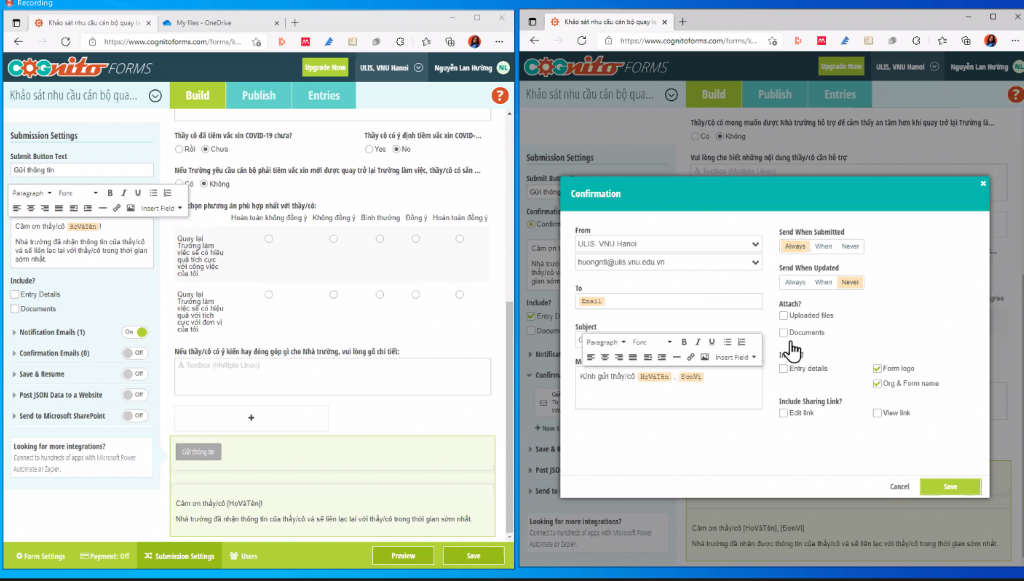The height and width of the screenshot is (581, 1024).
Task: Open the orange help question mark in left window
Action: pos(500,95)
